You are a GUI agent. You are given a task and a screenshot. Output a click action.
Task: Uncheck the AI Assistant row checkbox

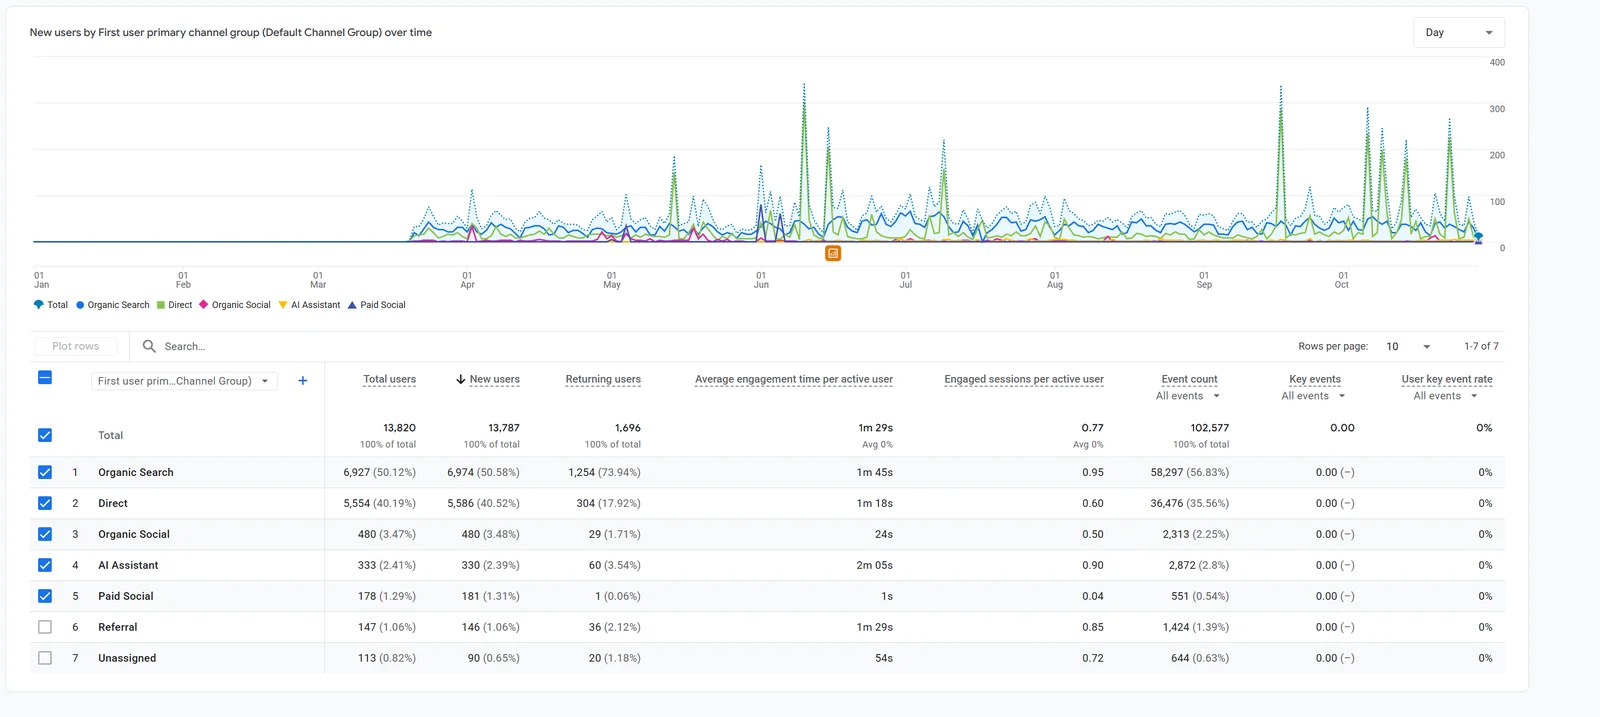45,565
